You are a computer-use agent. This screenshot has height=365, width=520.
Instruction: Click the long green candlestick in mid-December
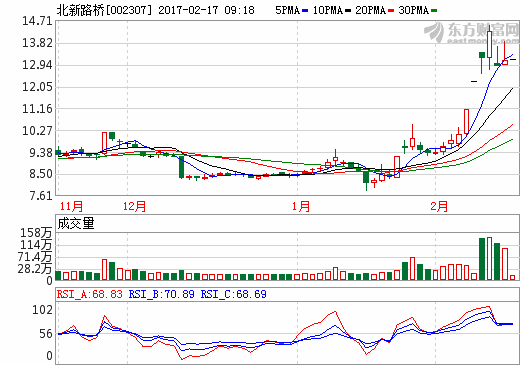pyautogui.click(x=181, y=166)
